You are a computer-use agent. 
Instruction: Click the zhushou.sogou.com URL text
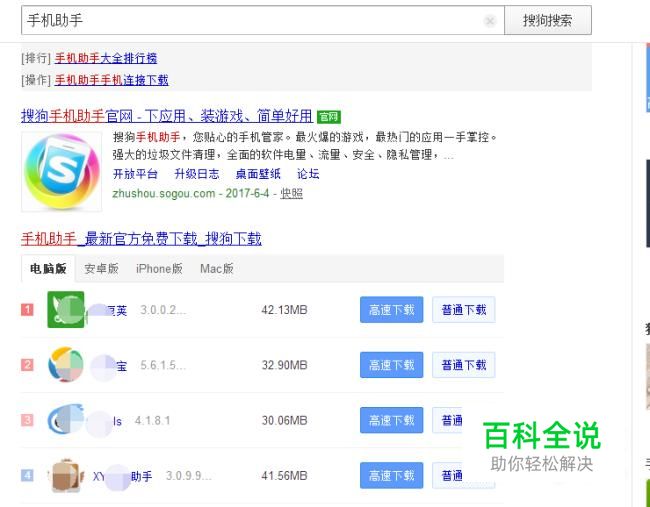point(164,194)
